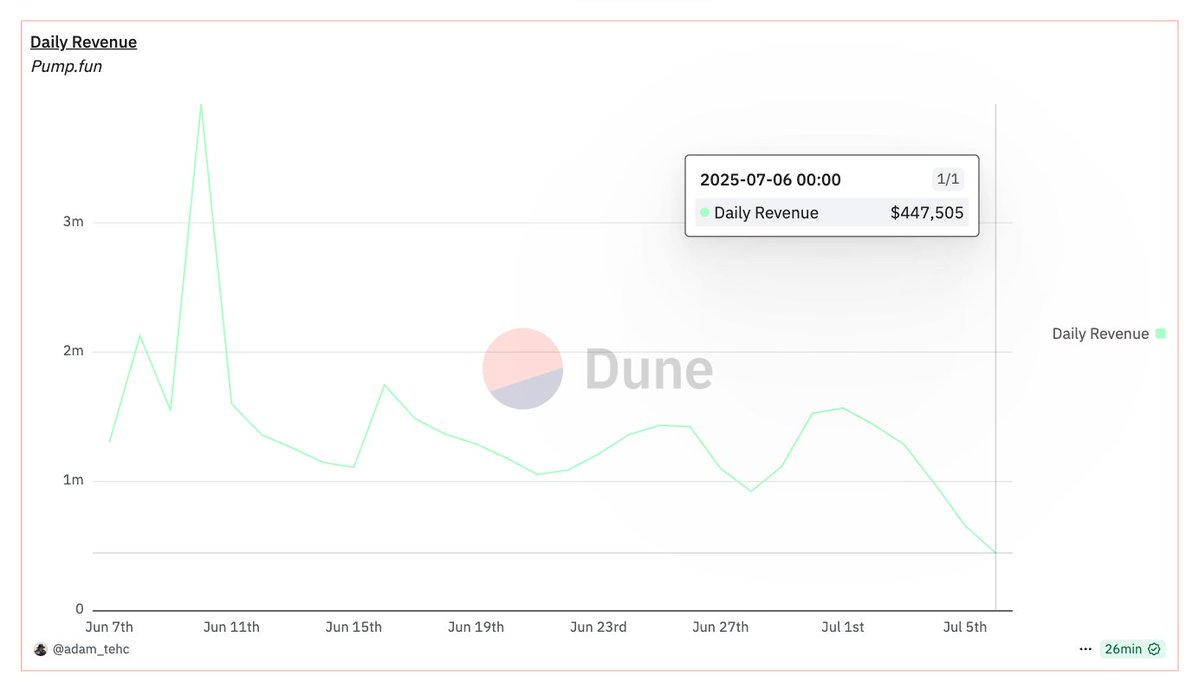Click the 0 y-axis label
Screen dimensions: 1199x689
(80, 609)
